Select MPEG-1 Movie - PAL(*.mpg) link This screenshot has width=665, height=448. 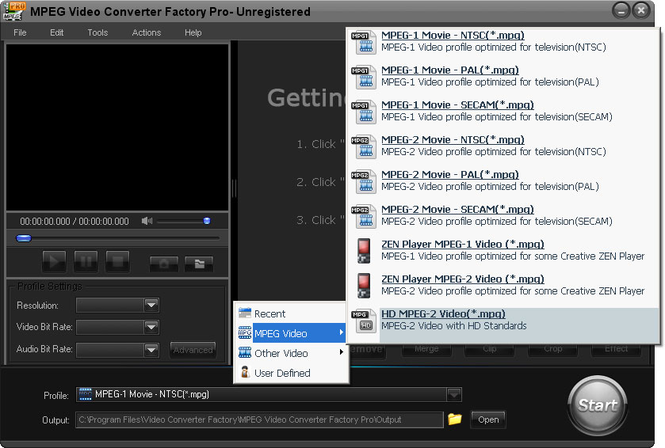click(x=450, y=70)
